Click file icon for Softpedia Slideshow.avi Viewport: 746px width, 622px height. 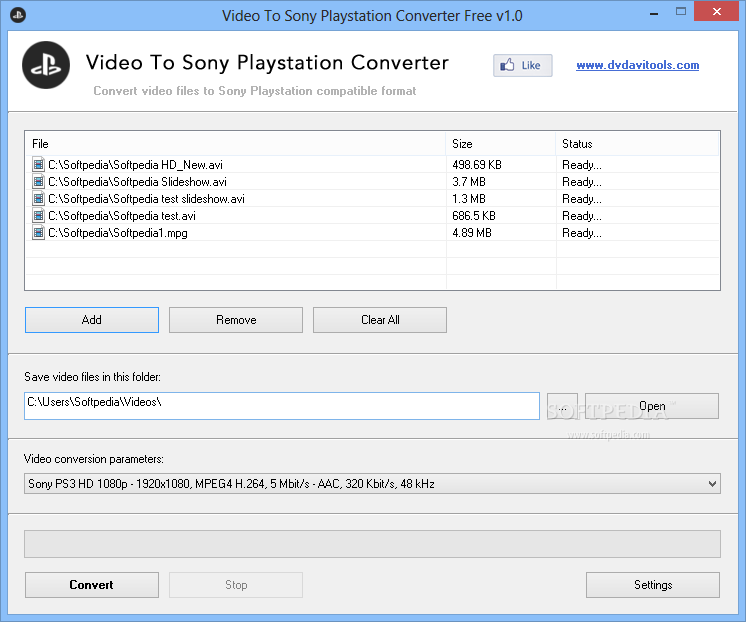38,182
